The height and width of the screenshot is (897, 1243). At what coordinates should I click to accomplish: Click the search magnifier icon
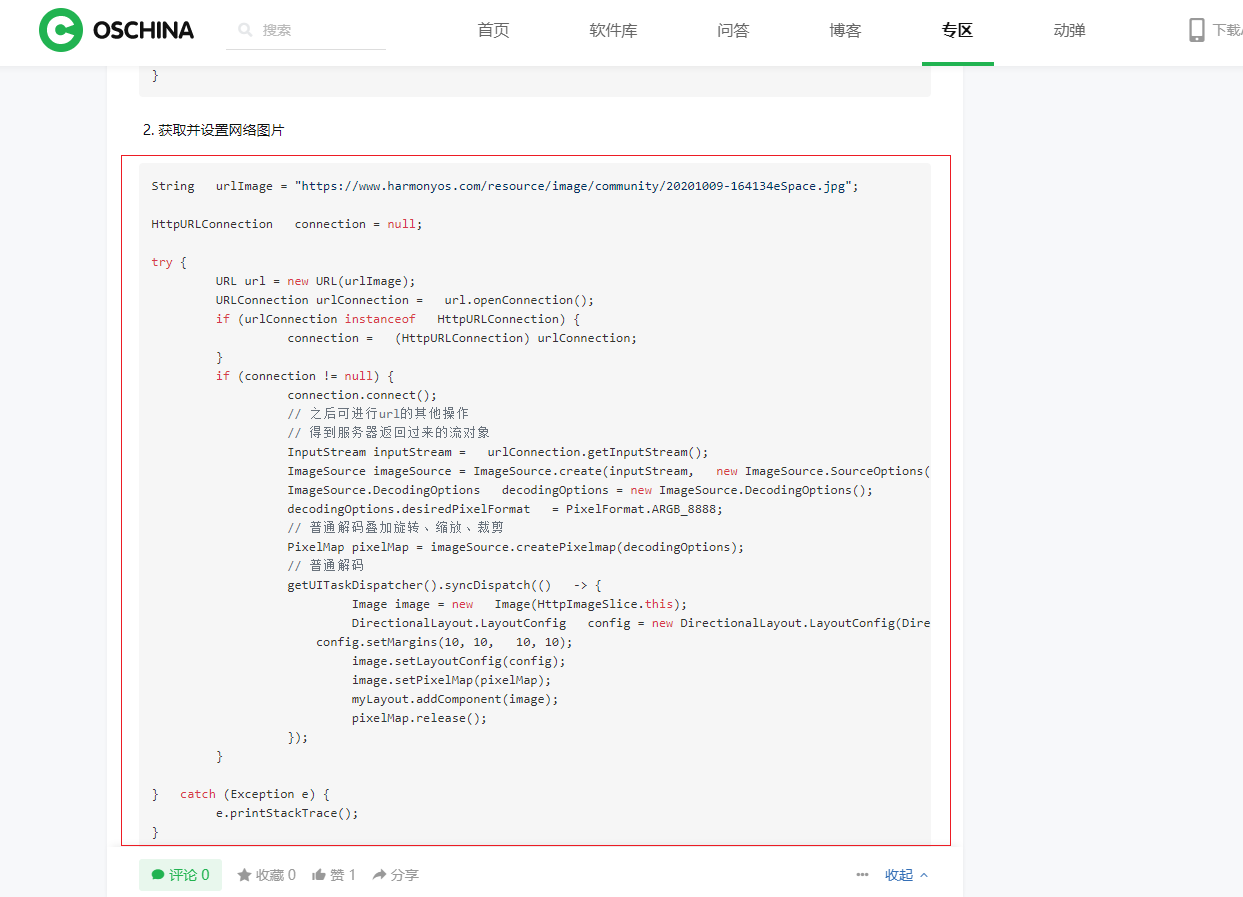pos(245,30)
